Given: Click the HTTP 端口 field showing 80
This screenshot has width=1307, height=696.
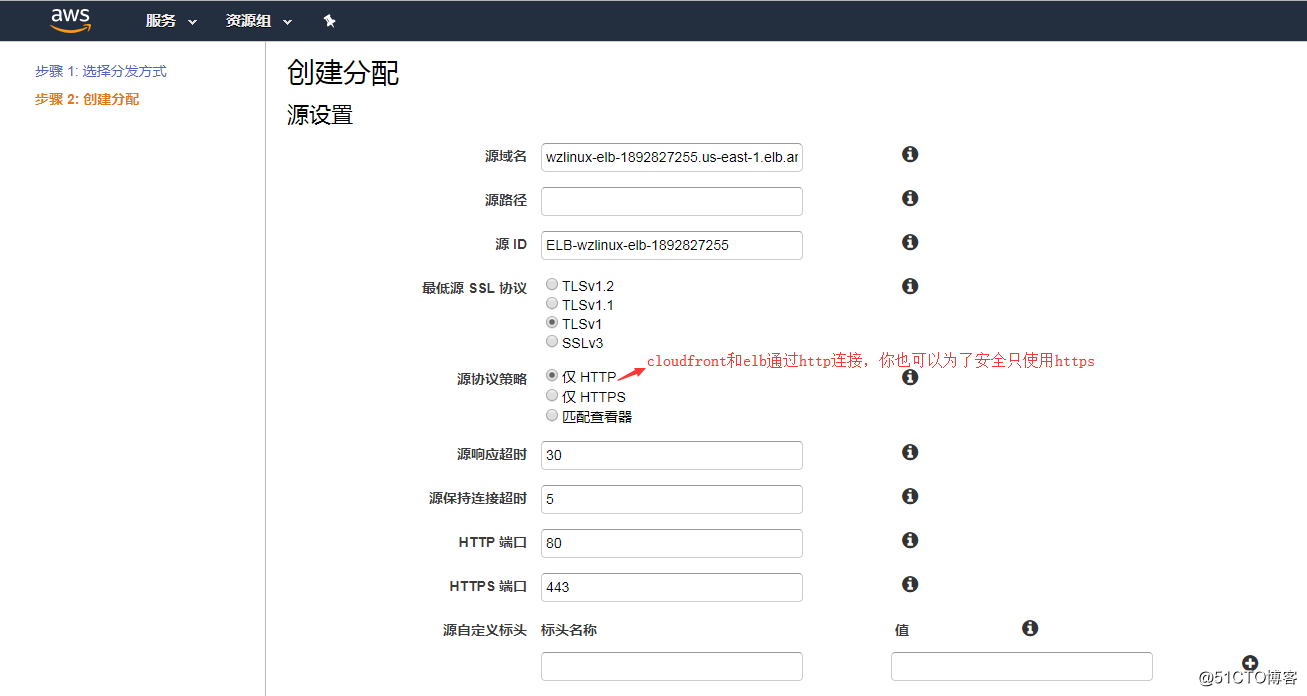Looking at the screenshot, I should (672, 543).
